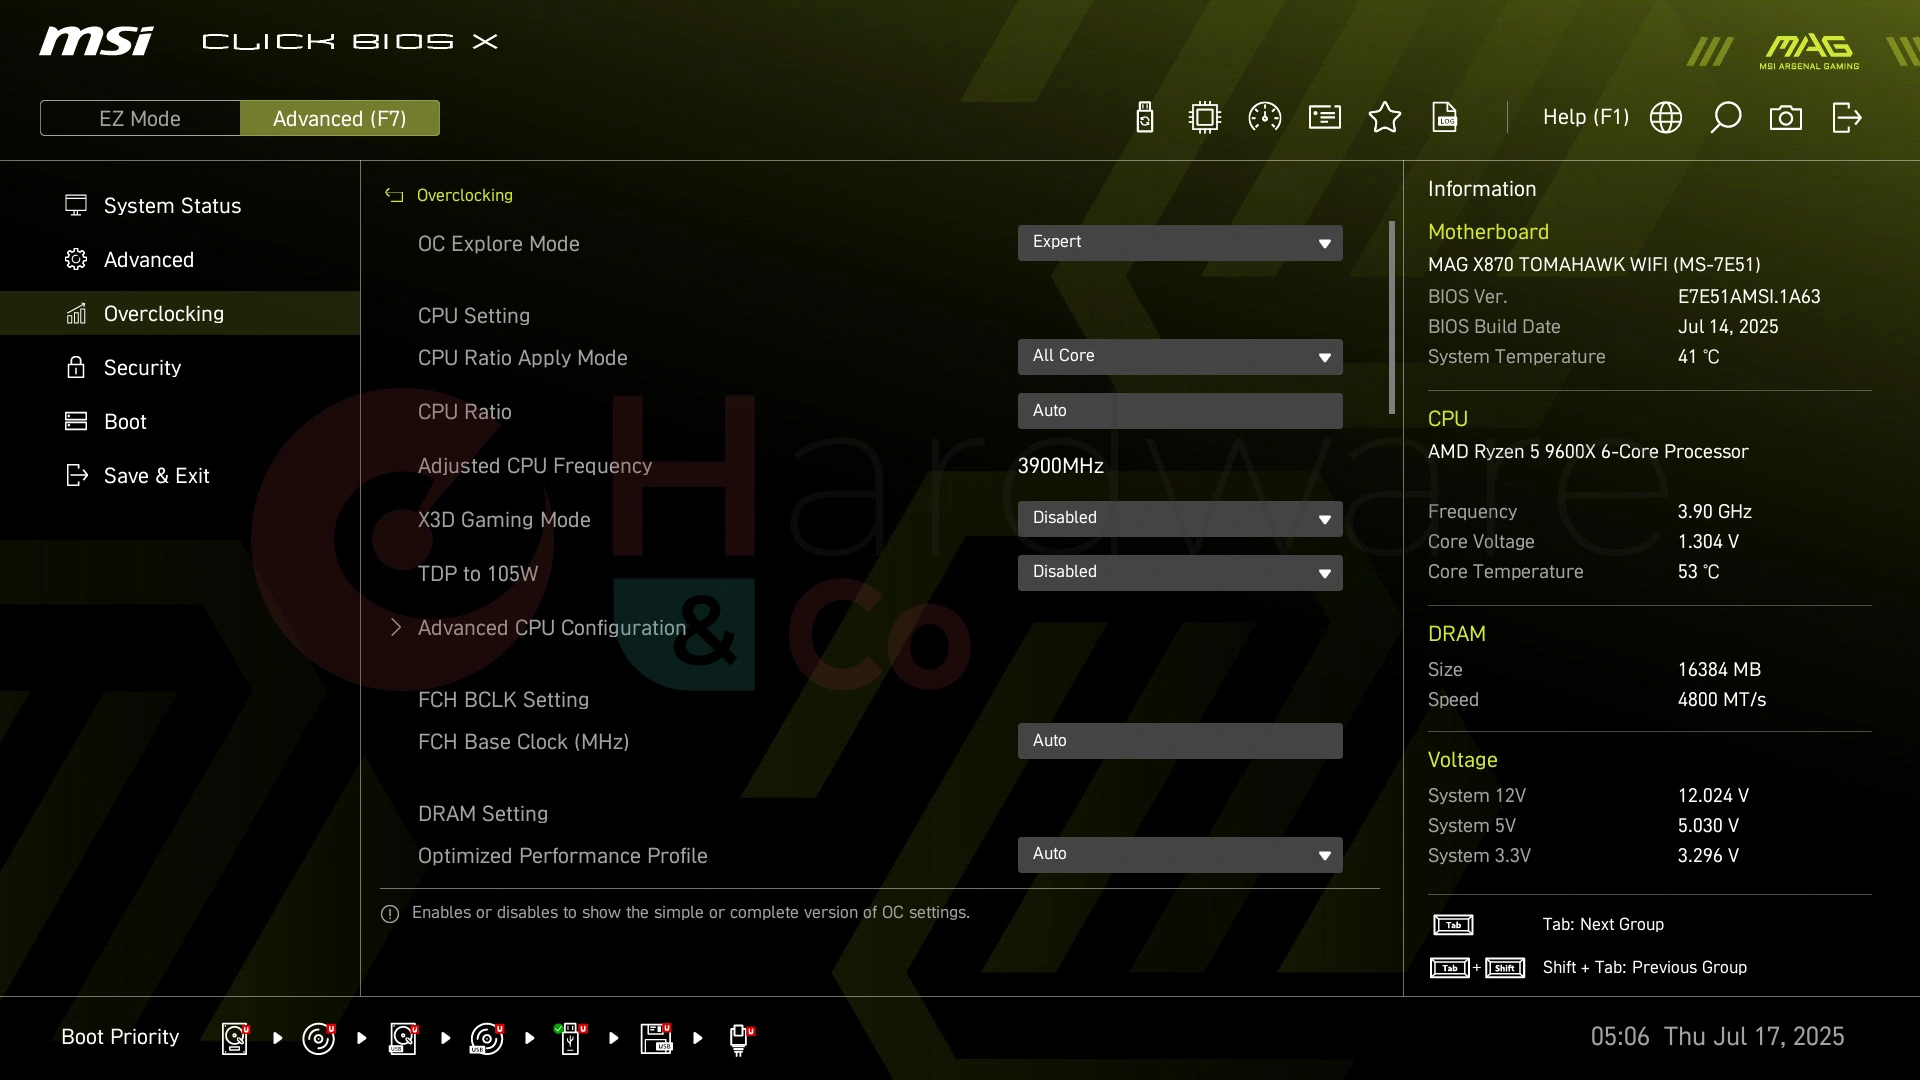Viewport: 1920px width, 1080px height.
Task: Open the speedometer gauge icon in toolbar
Action: pyautogui.click(x=1265, y=118)
